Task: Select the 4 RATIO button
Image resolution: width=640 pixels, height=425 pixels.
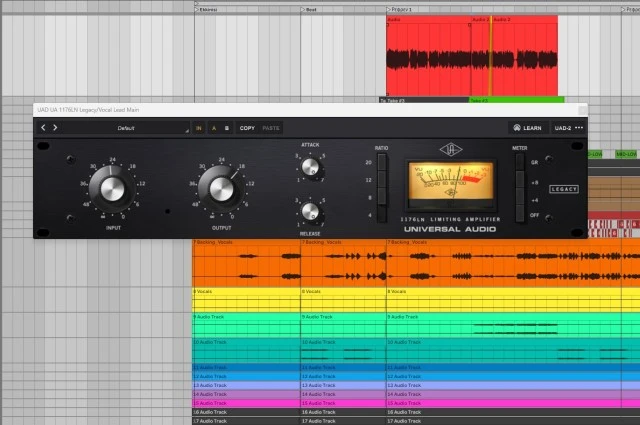Action: click(x=382, y=214)
